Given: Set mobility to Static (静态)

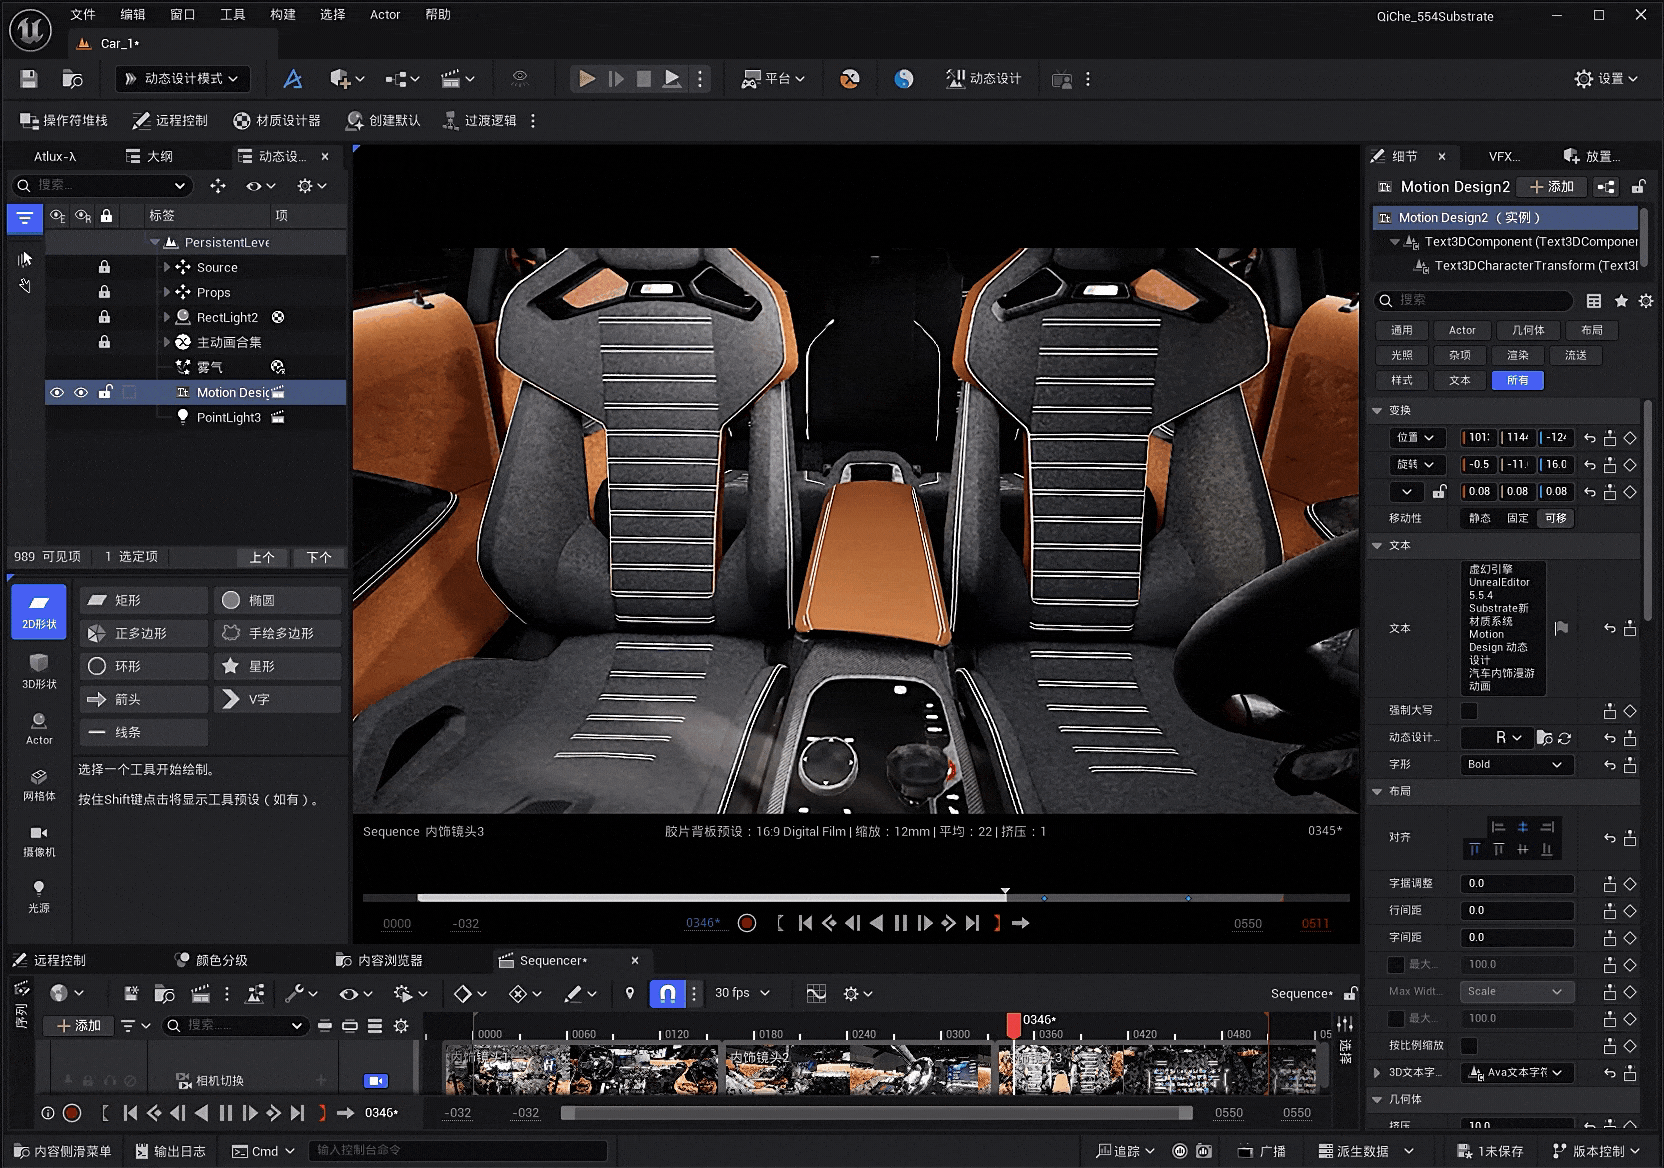Looking at the screenshot, I should [x=1480, y=518].
